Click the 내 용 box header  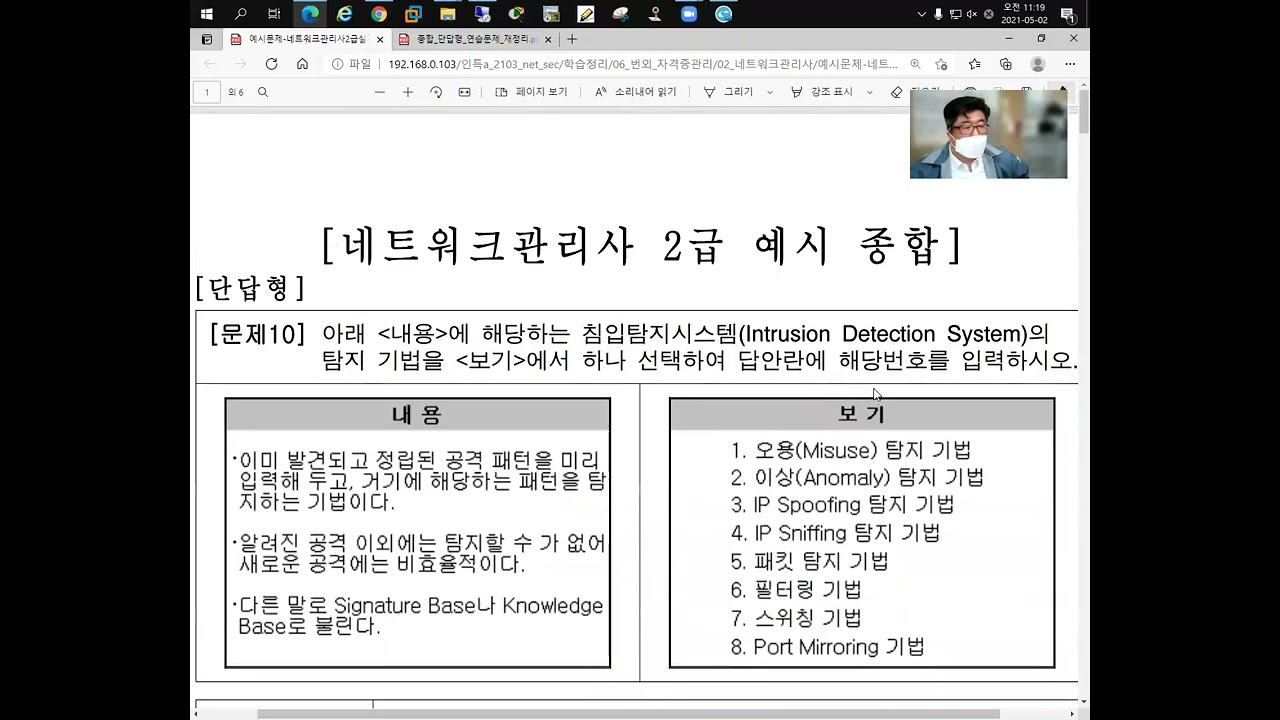pos(417,414)
